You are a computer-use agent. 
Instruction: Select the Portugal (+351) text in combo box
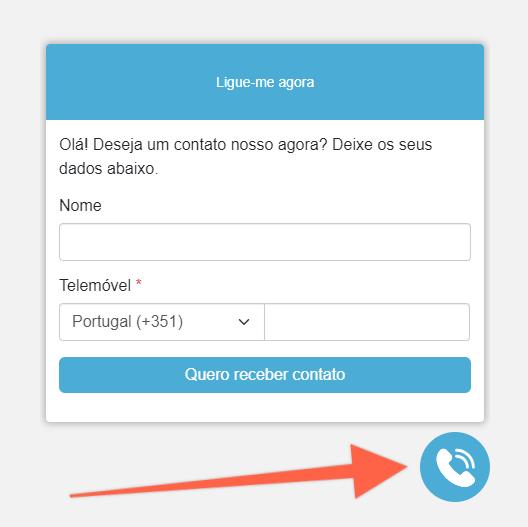(128, 321)
